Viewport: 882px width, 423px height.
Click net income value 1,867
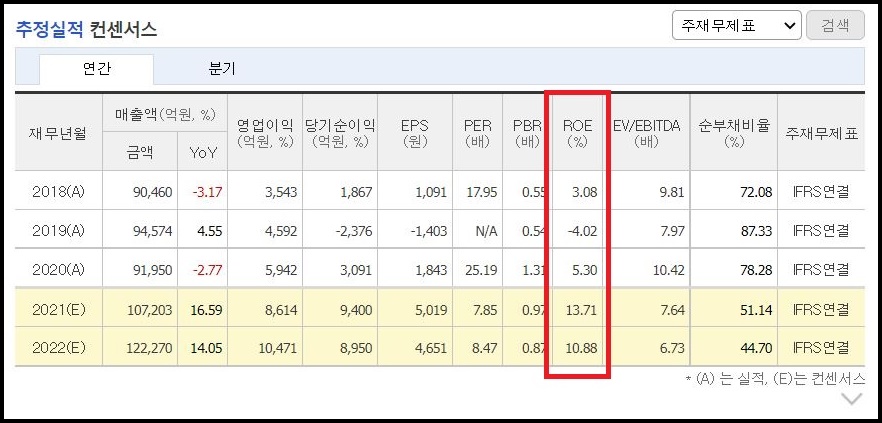pos(356,192)
